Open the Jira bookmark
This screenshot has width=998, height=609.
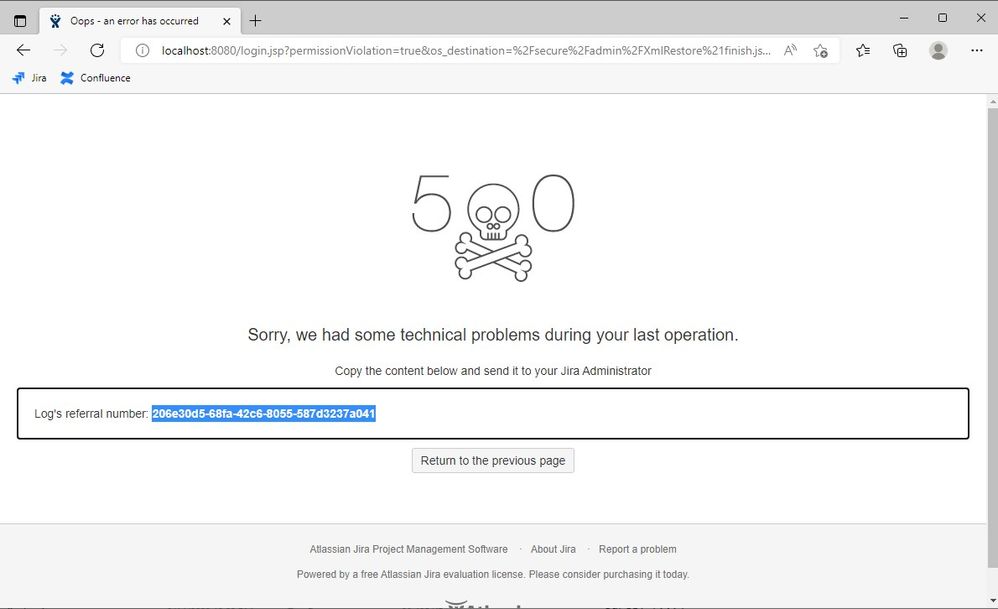29,78
